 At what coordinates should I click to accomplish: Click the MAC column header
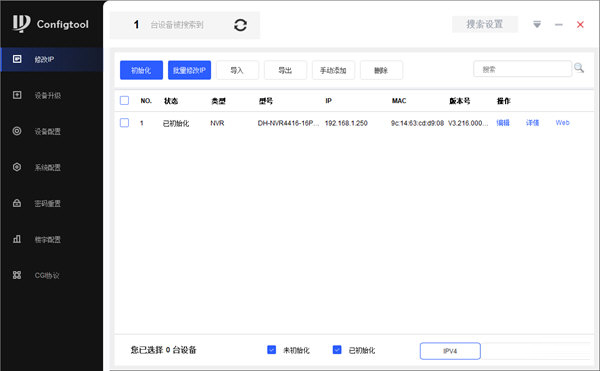point(399,101)
